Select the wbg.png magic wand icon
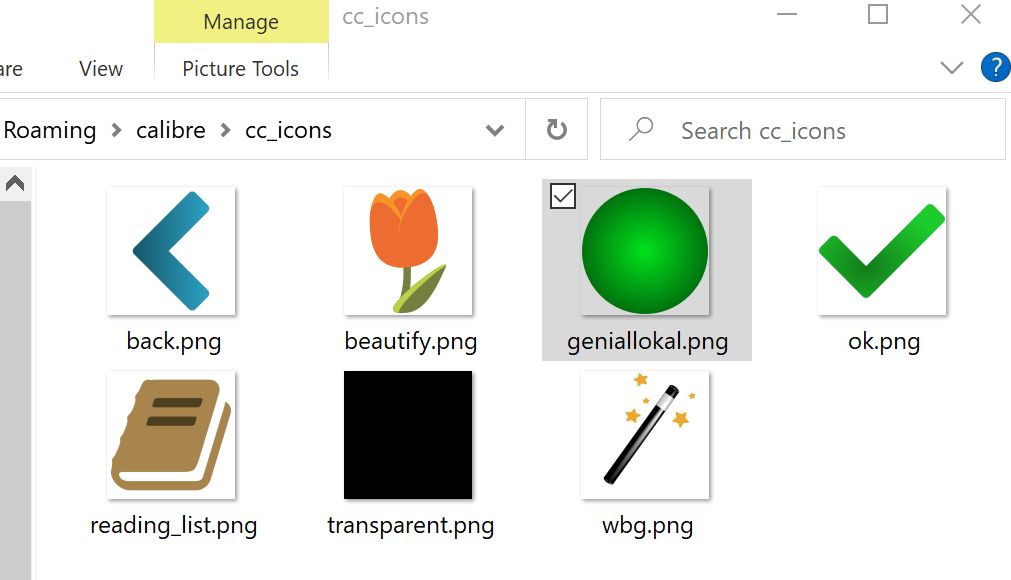This screenshot has width=1011, height=580. pos(646,435)
